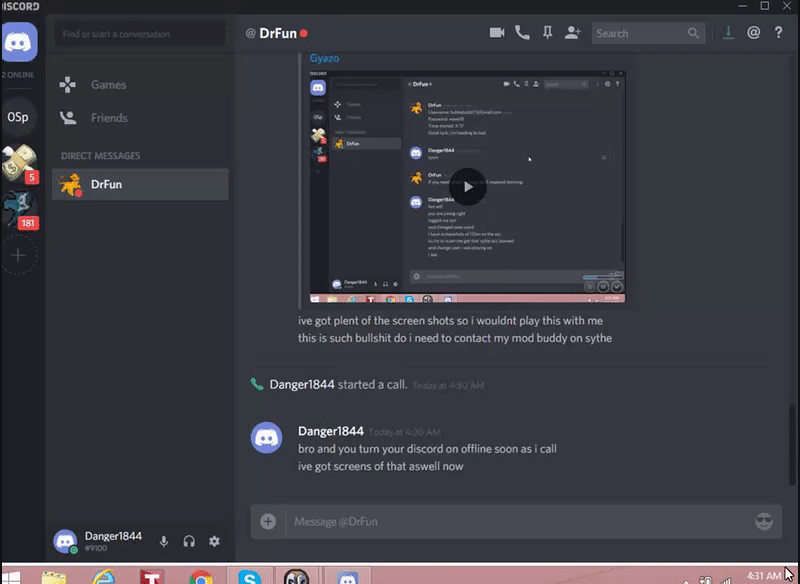800x584 pixels.
Task: Open the Friends section
Action: 140,118
